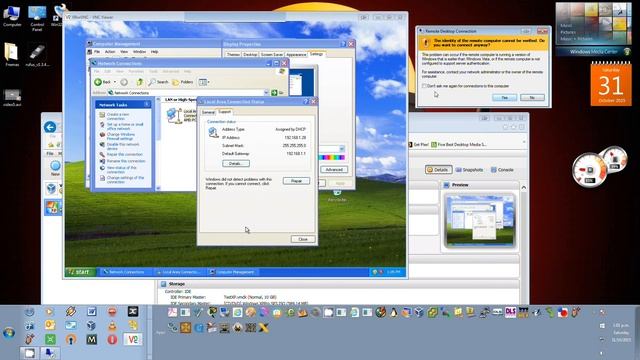Collapse the Preview section chevron
The image size is (640, 360).
pos(524,187)
